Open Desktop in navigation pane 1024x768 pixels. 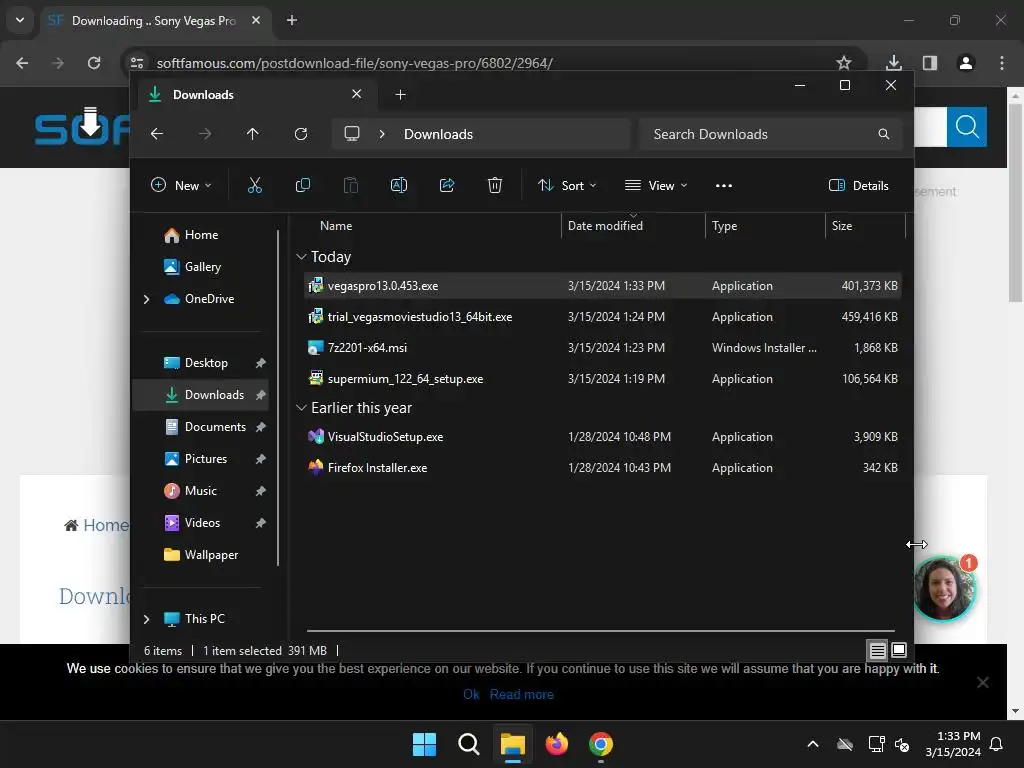tap(200, 362)
